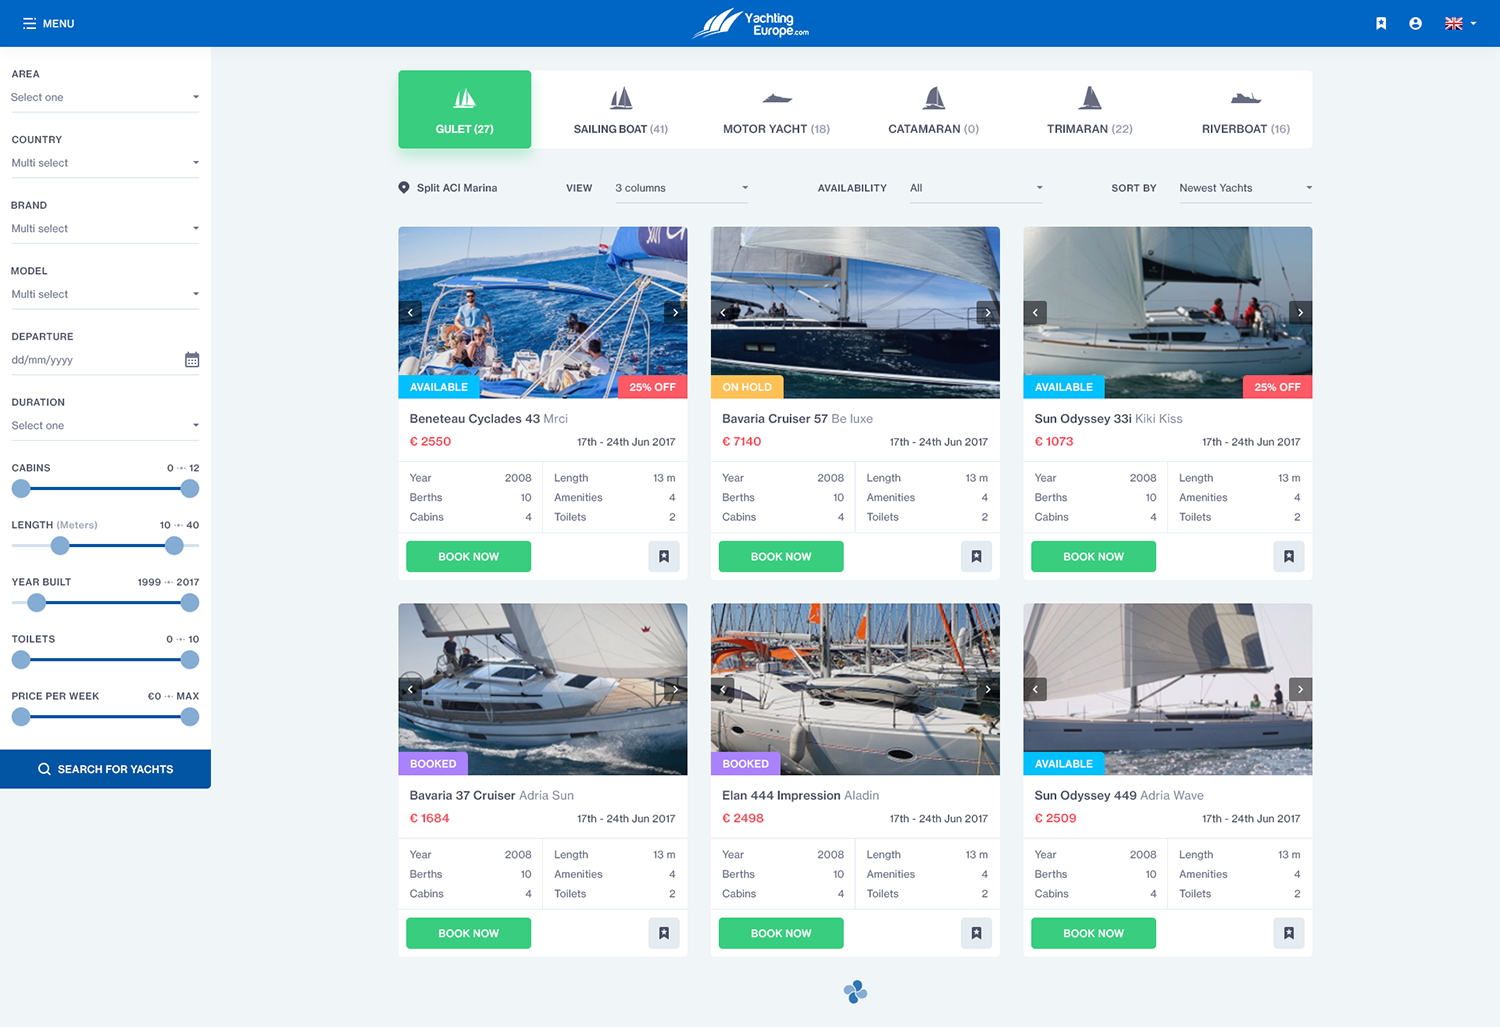Open the View 3 columns dropdown
Viewport: 1500px width, 1027px height.
tap(681, 188)
